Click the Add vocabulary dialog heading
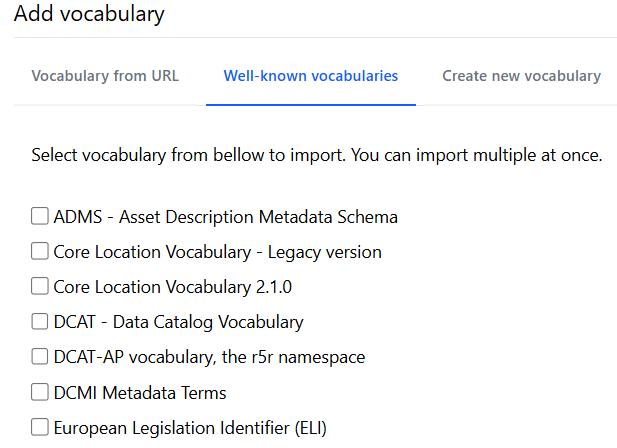 pyautogui.click(x=89, y=15)
